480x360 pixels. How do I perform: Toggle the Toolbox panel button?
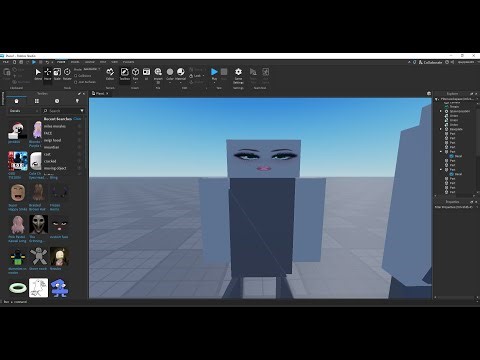[x=125, y=74]
